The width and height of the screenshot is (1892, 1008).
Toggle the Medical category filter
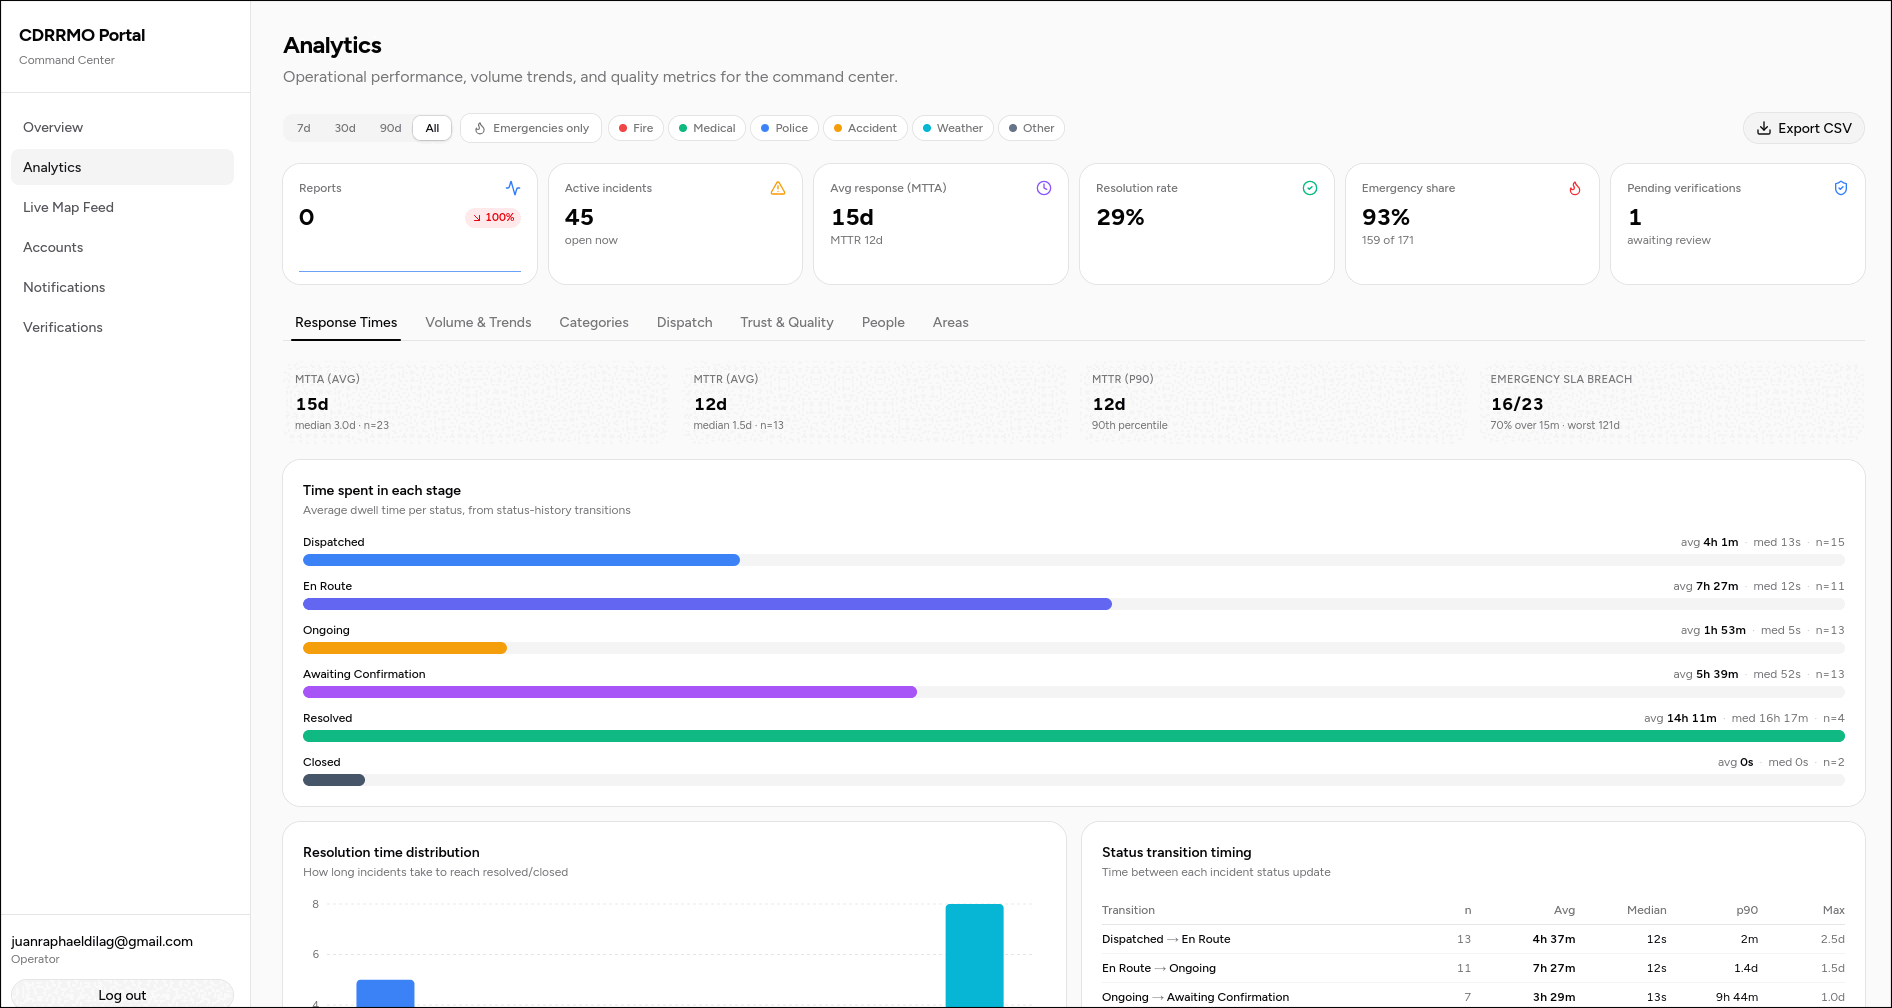(x=707, y=128)
